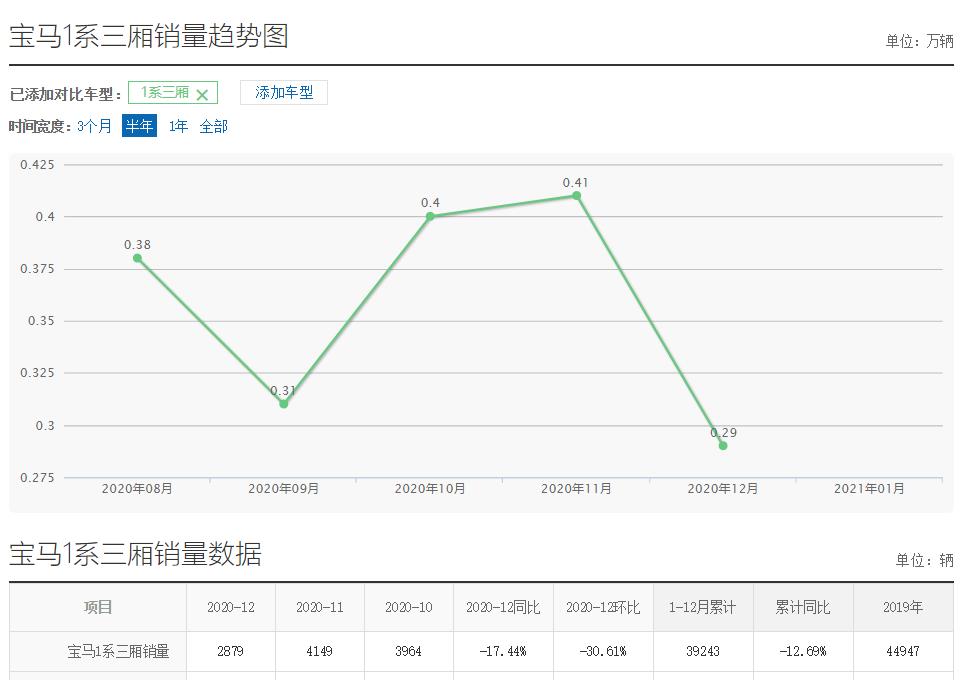Click the 项目 table header
Viewport: 965px width, 680px height.
coord(98,607)
